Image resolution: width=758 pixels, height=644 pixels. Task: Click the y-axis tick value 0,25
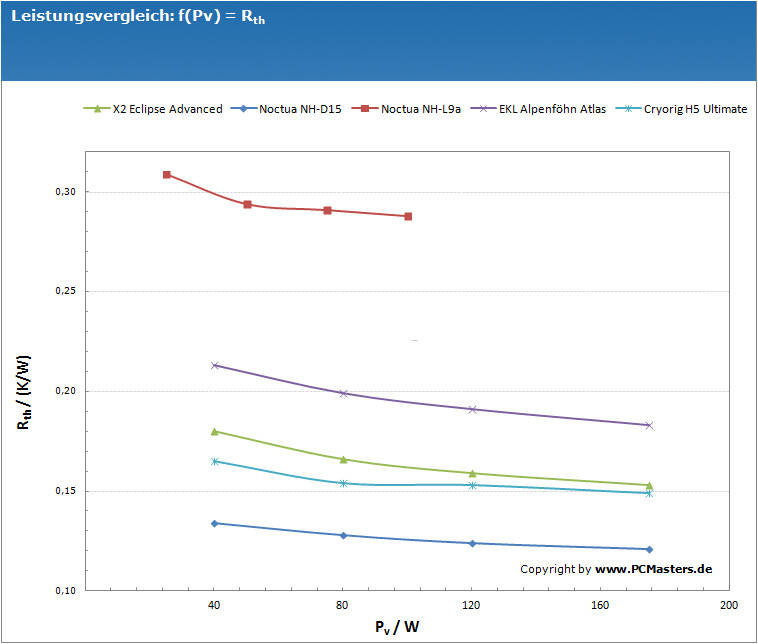(x=66, y=291)
